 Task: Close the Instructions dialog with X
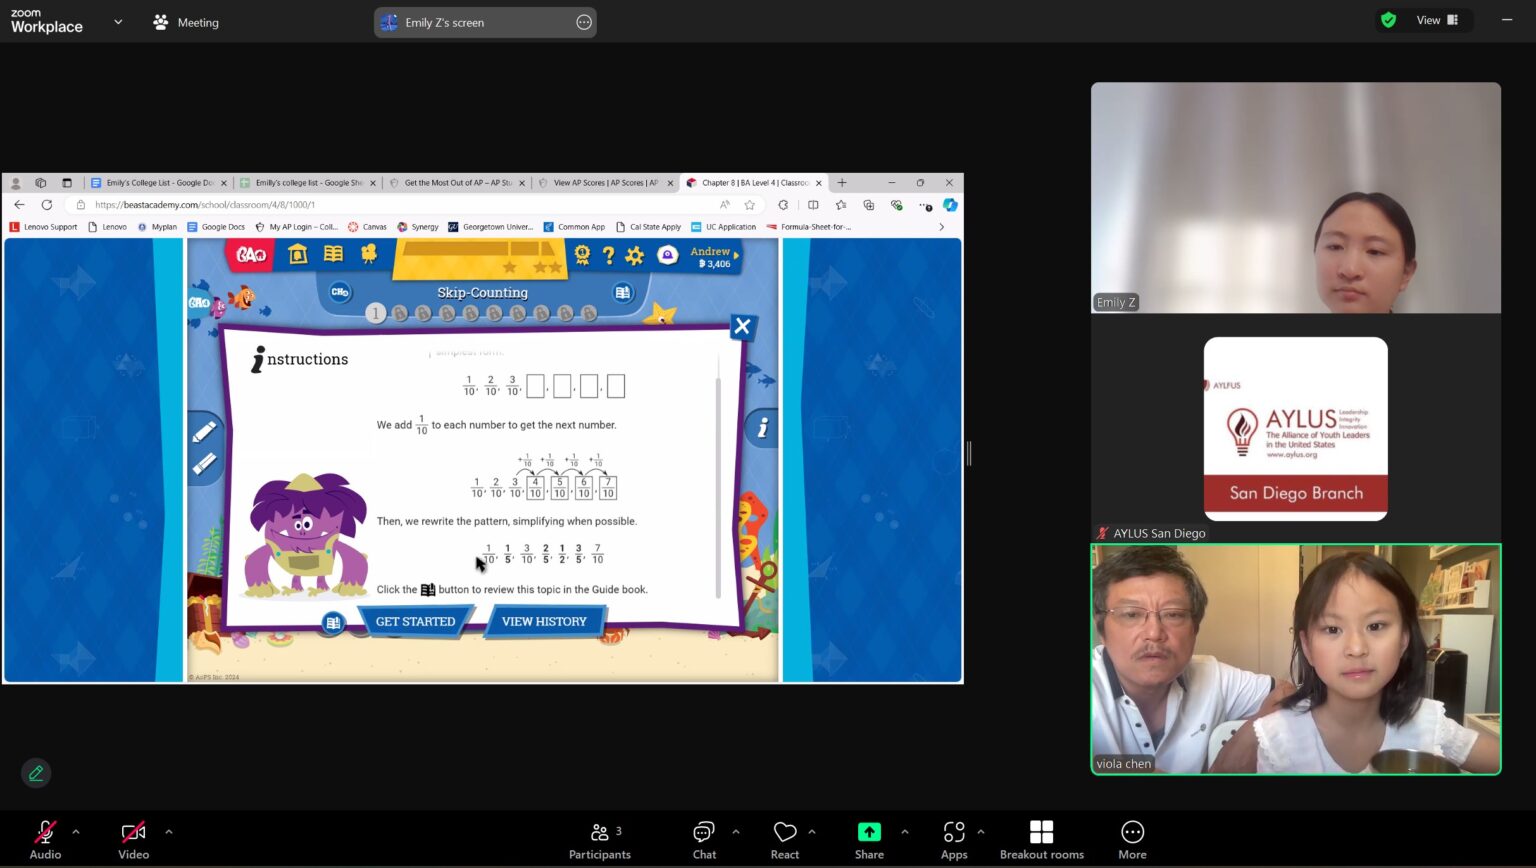point(742,326)
